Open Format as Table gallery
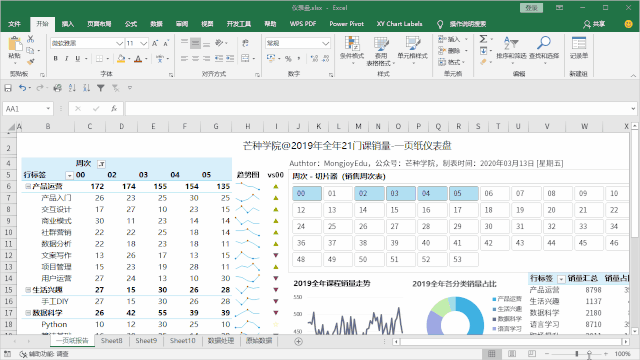640x360 pixels. (381, 51)
